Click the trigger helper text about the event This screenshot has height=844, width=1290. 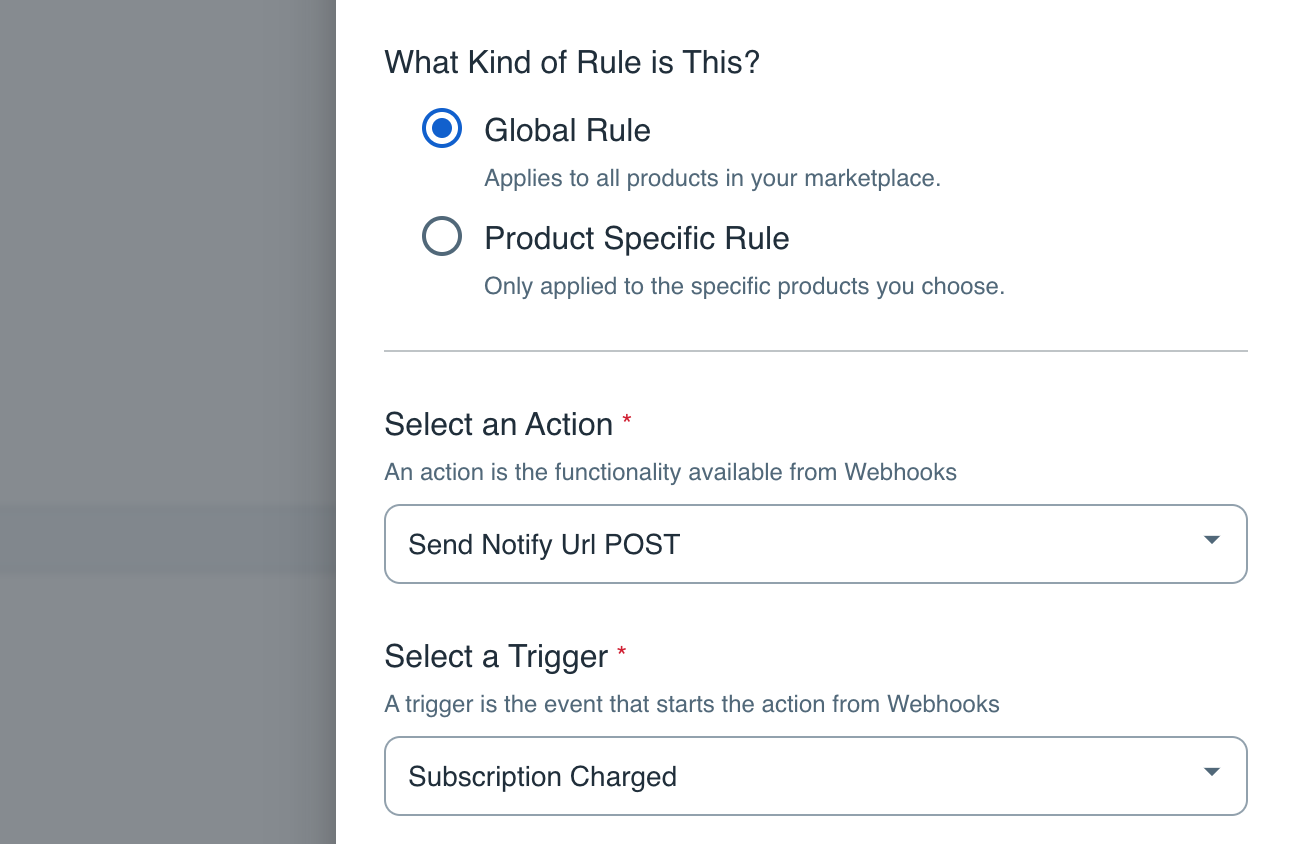pyautogui.click(x=691, y=704)
